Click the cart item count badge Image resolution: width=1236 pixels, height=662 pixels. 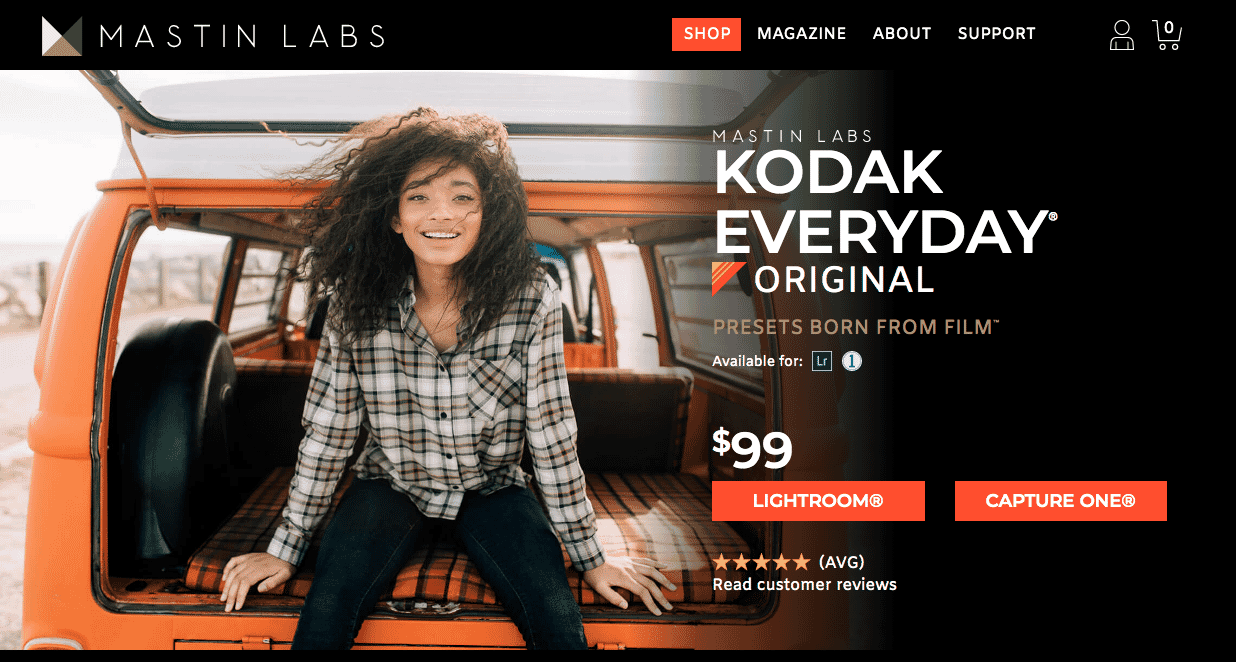[x=1169, y=27]
